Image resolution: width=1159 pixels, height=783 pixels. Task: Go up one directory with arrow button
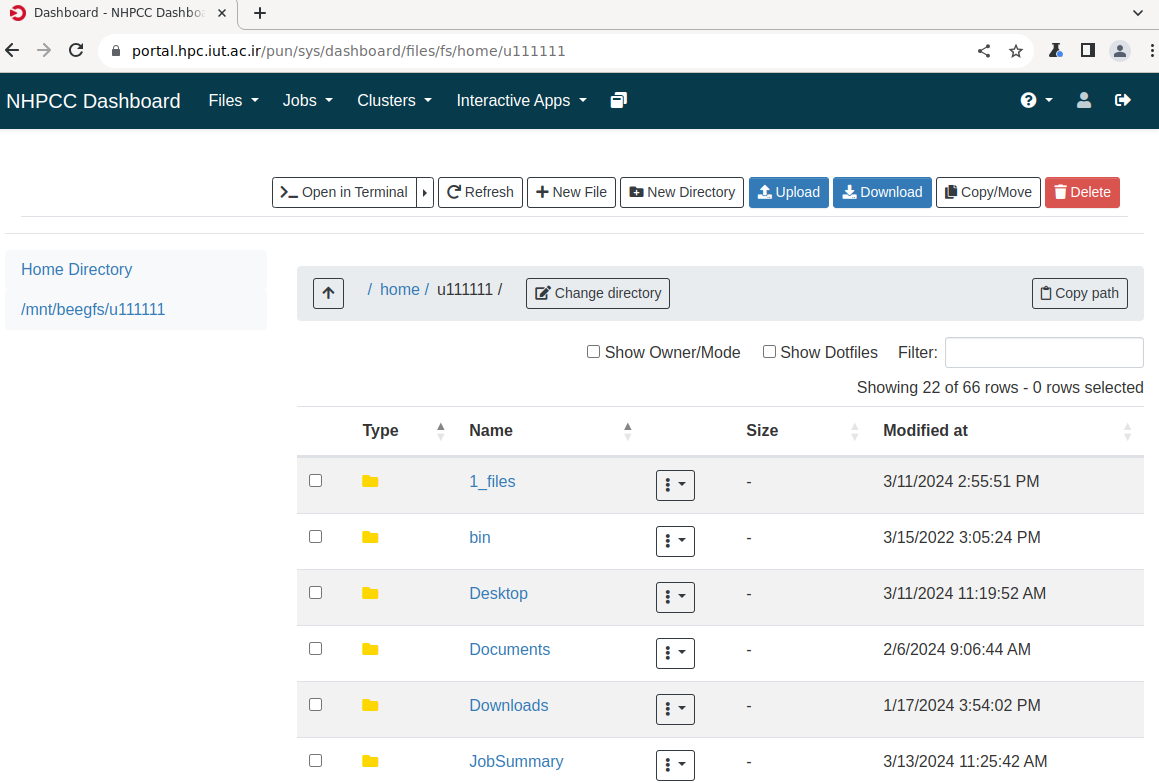(328, 294)
